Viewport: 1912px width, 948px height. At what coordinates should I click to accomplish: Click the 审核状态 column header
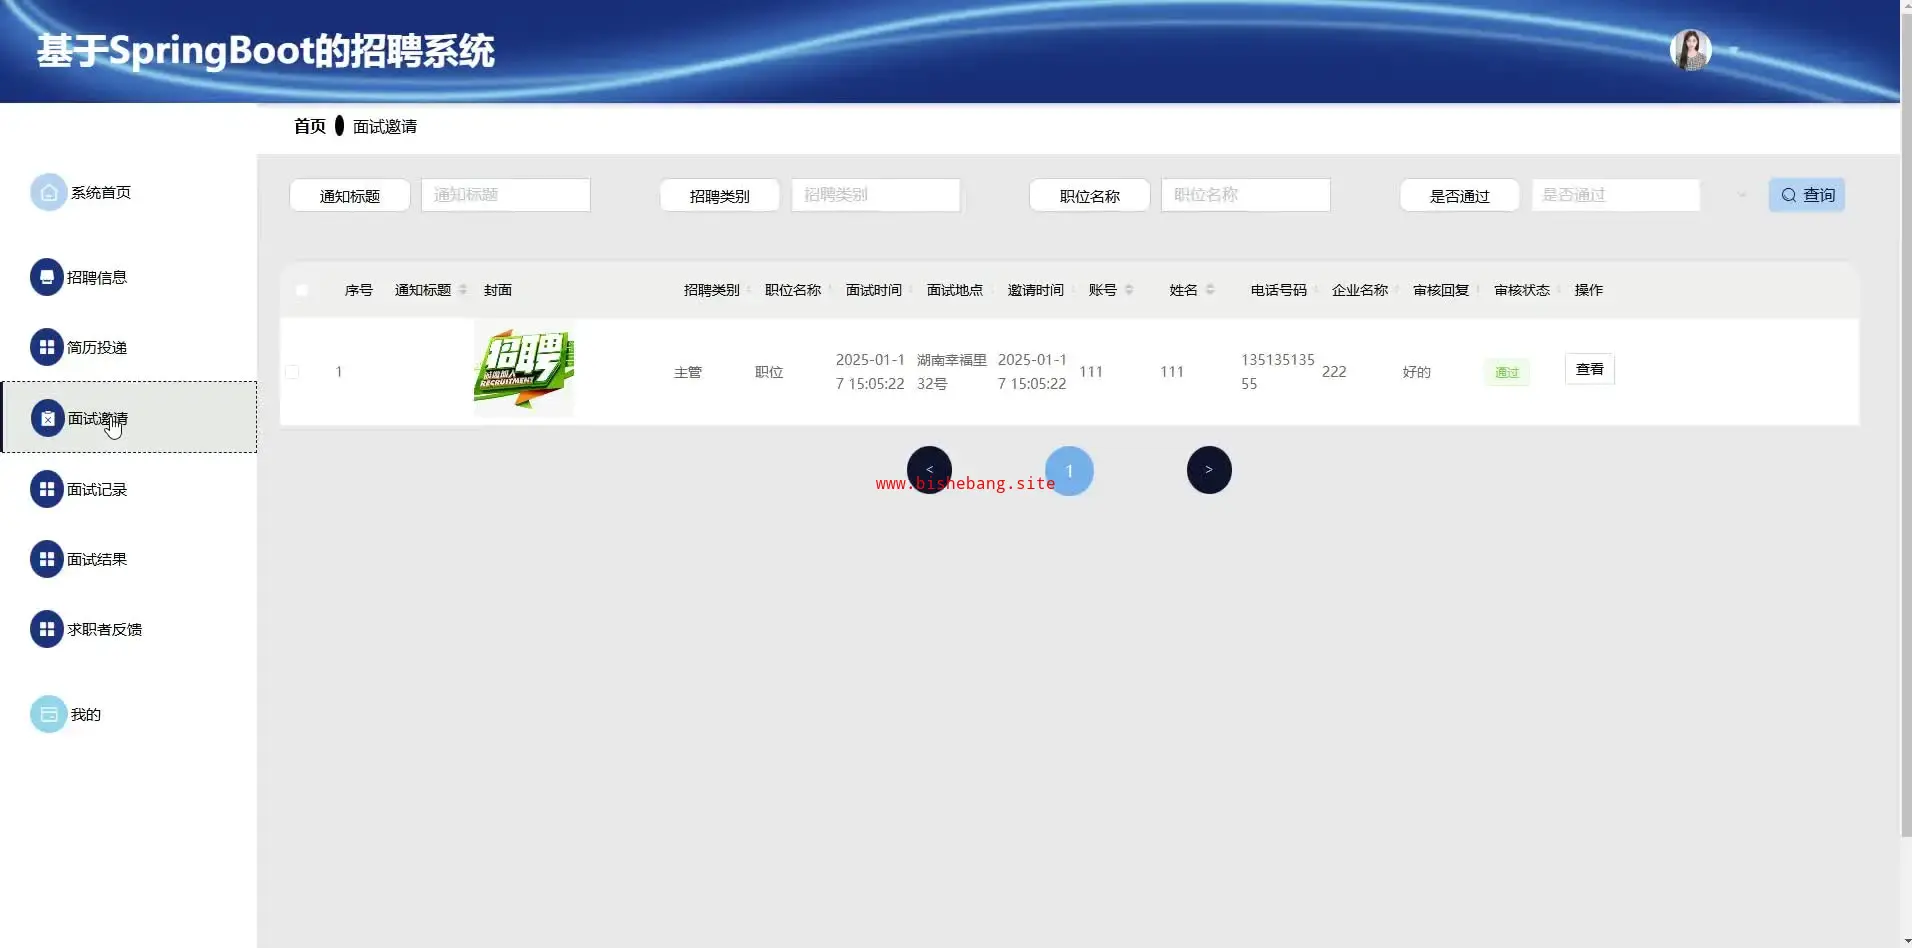[1522, 290]
